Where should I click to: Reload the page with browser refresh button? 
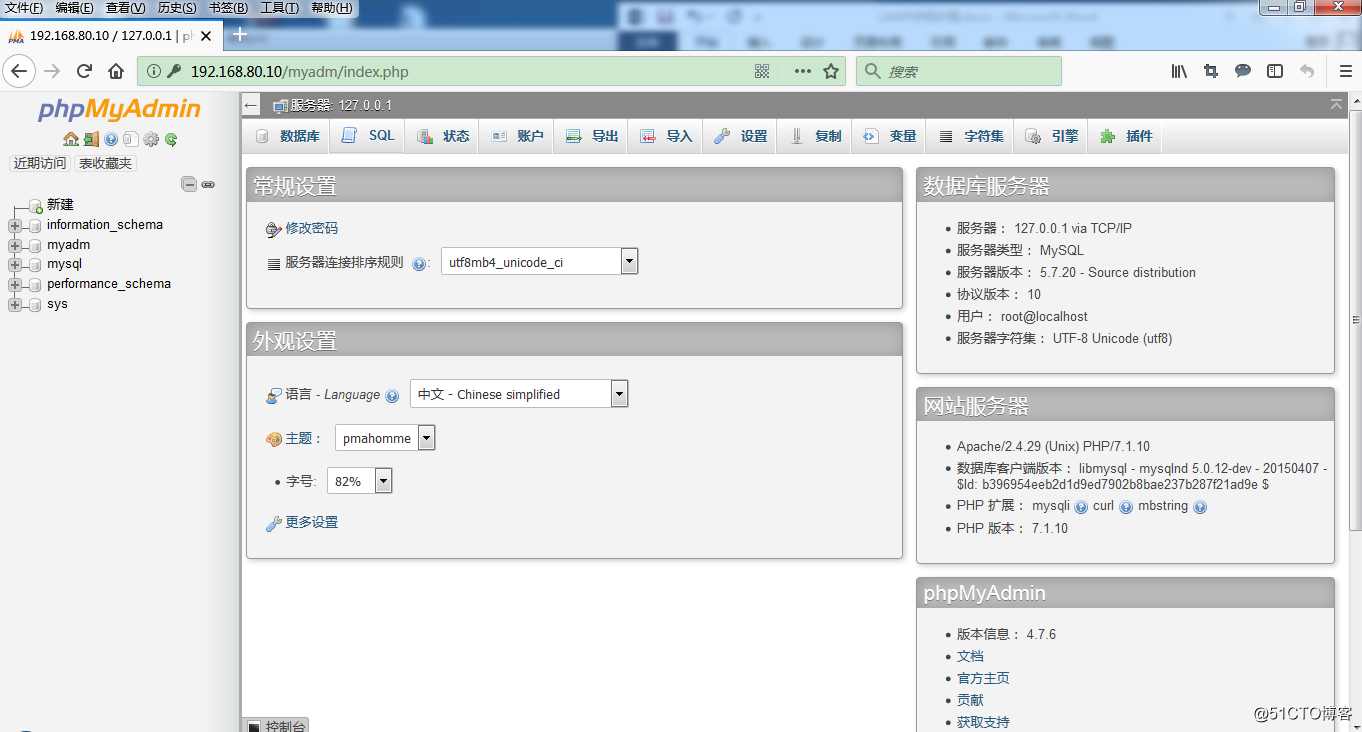pyautogui.click(x=84, y=71)
